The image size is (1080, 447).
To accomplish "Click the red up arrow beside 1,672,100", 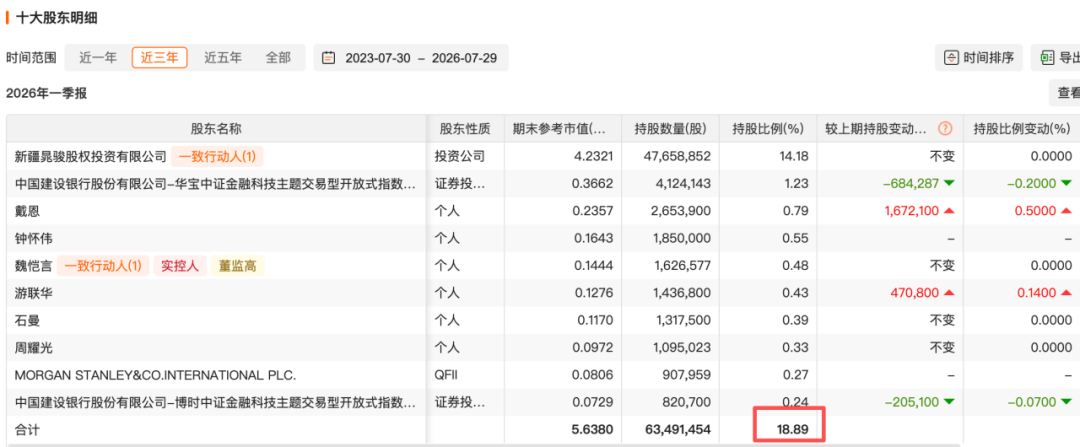I will click(x=950, y=211).
